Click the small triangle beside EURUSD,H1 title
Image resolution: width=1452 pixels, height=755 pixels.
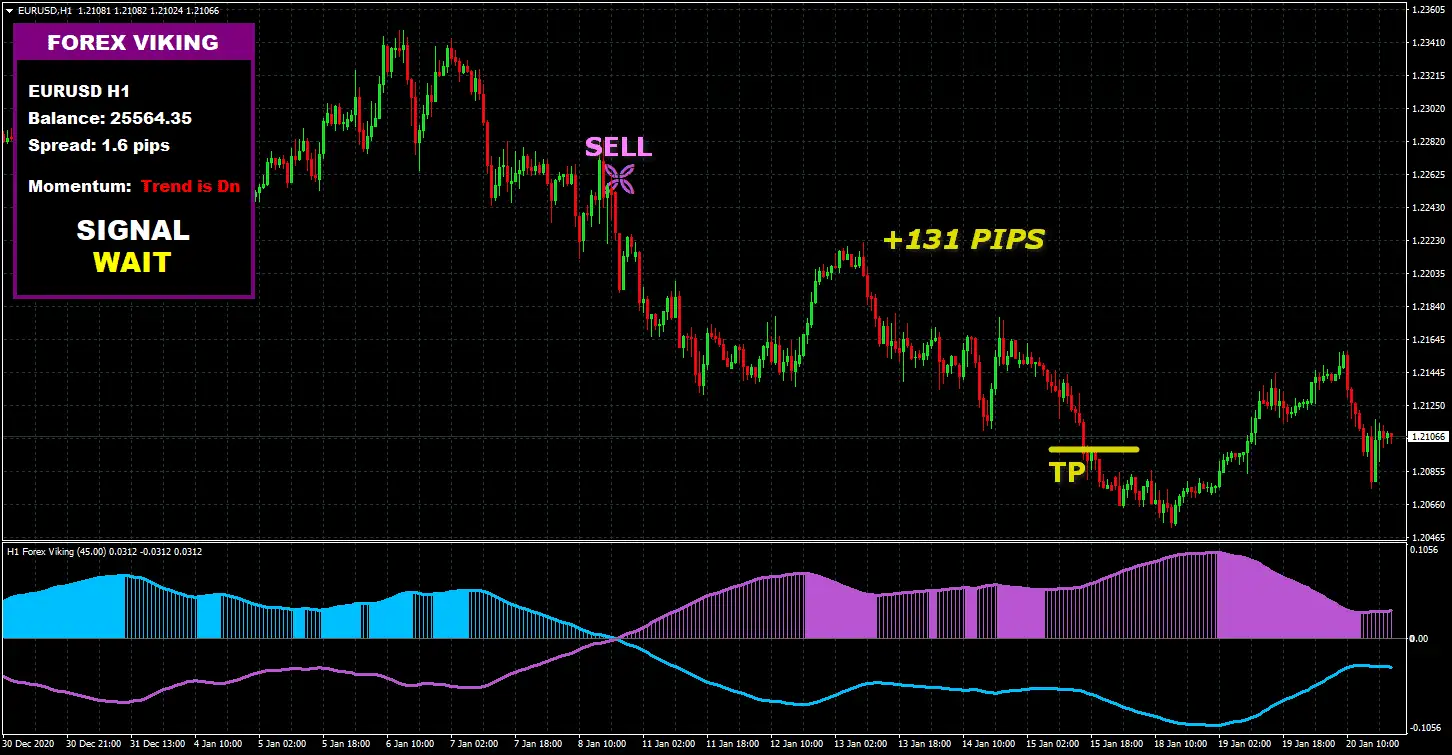9,10
